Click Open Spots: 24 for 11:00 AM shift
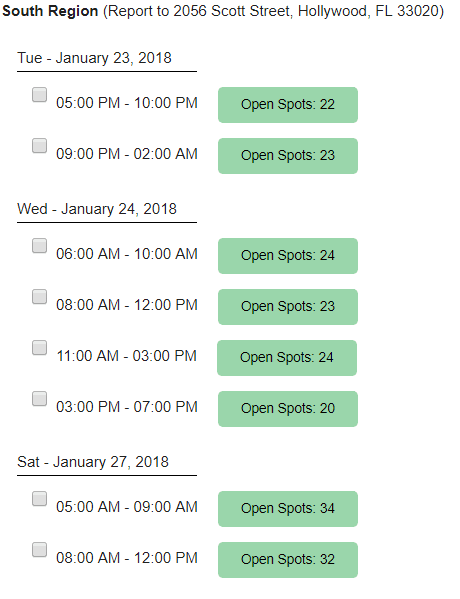This screenshot has height=599, width=460. click(x=287, y=358)
